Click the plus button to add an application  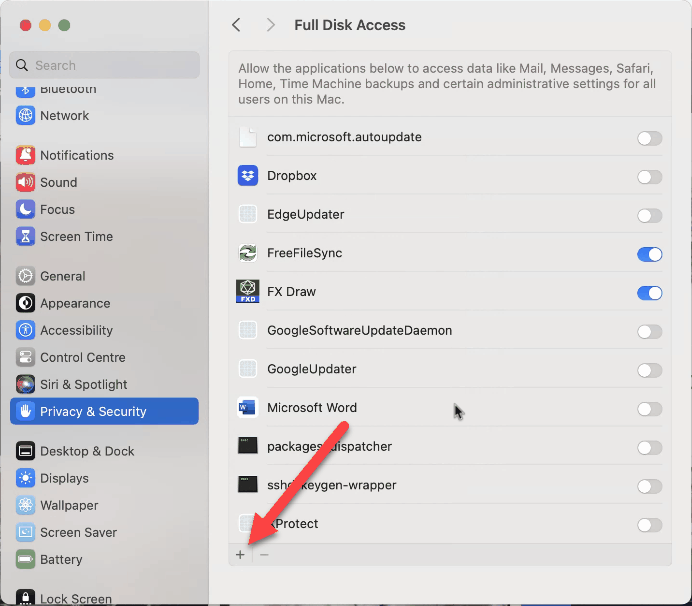[240, 555]
